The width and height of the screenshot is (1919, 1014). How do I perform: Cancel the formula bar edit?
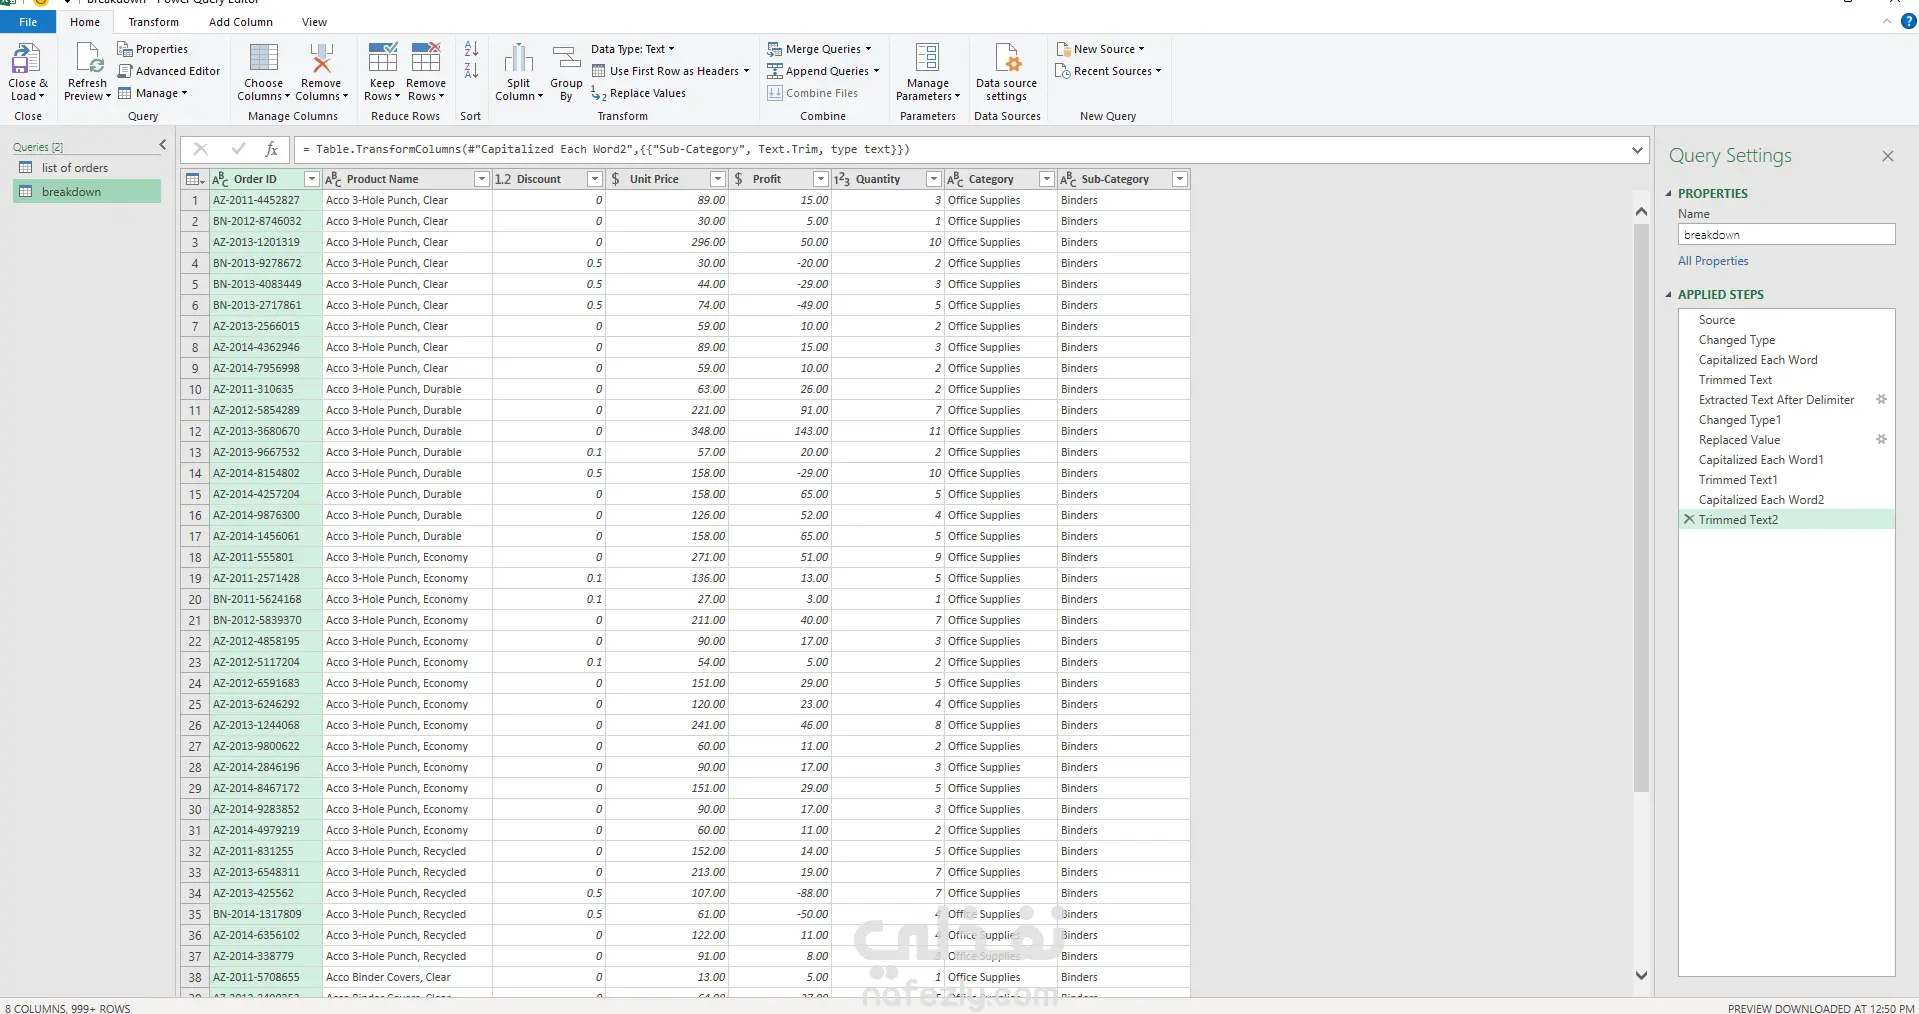[200, 149]
